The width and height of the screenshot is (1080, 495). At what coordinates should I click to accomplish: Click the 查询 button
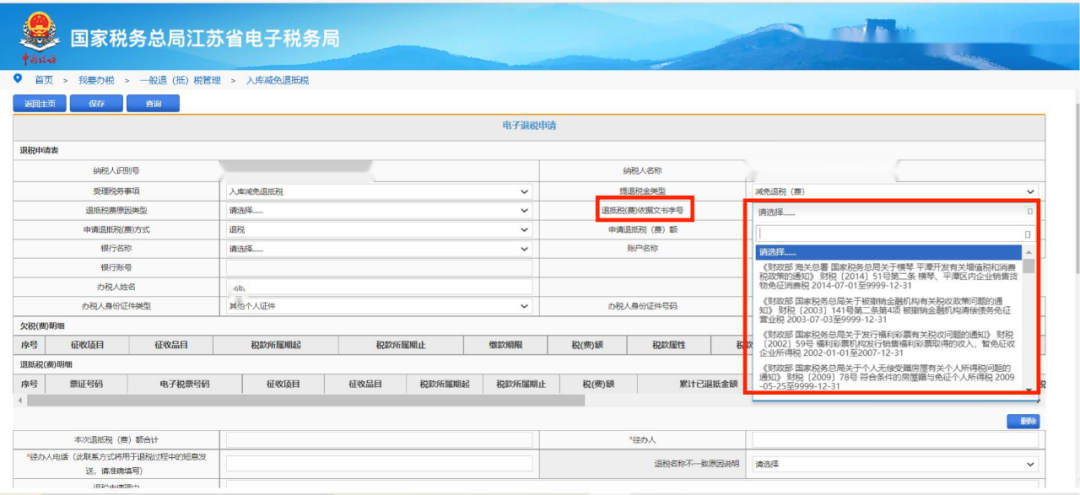click(x=153, y=104)
